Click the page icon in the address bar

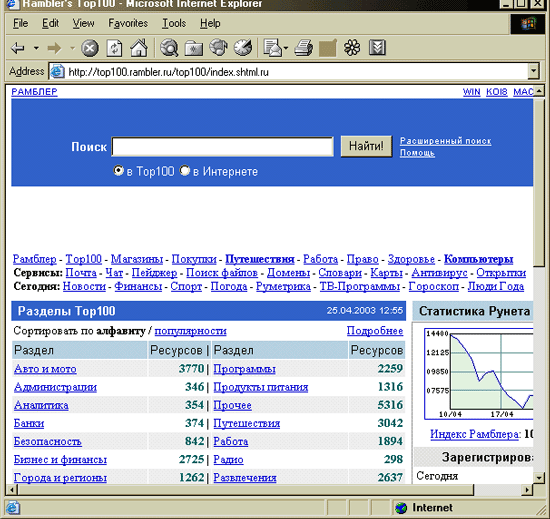(x=57, y=72)
